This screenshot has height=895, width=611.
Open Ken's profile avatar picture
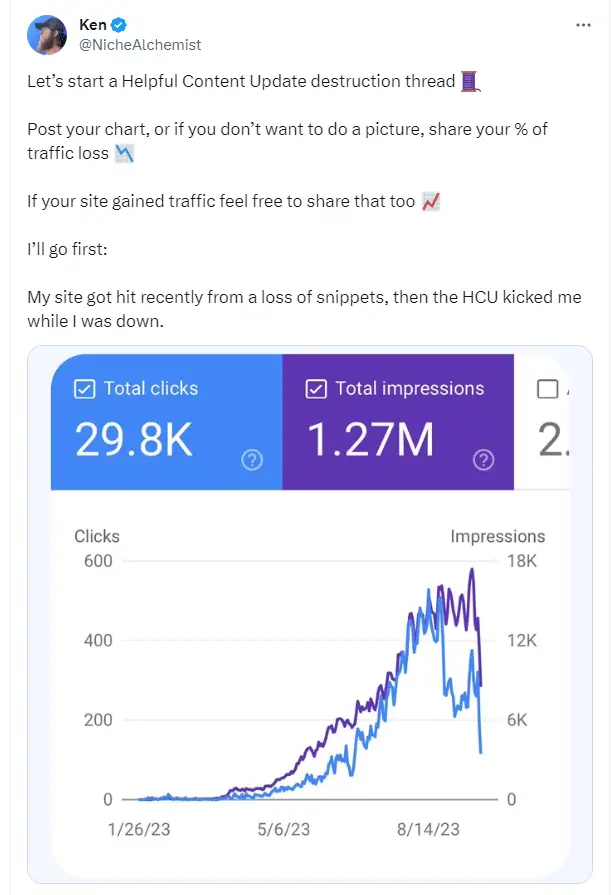(47, 34)
